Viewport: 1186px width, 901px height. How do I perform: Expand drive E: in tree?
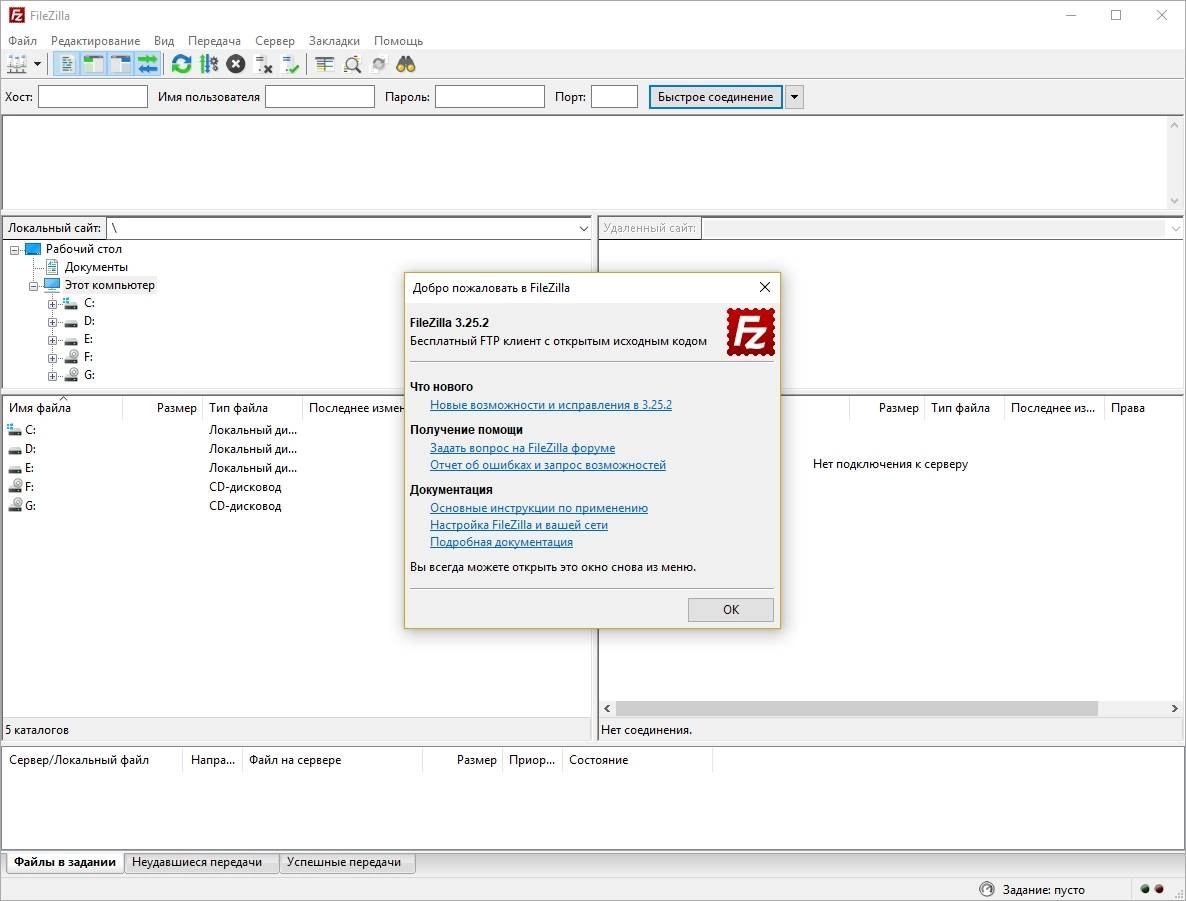(52, 340)
